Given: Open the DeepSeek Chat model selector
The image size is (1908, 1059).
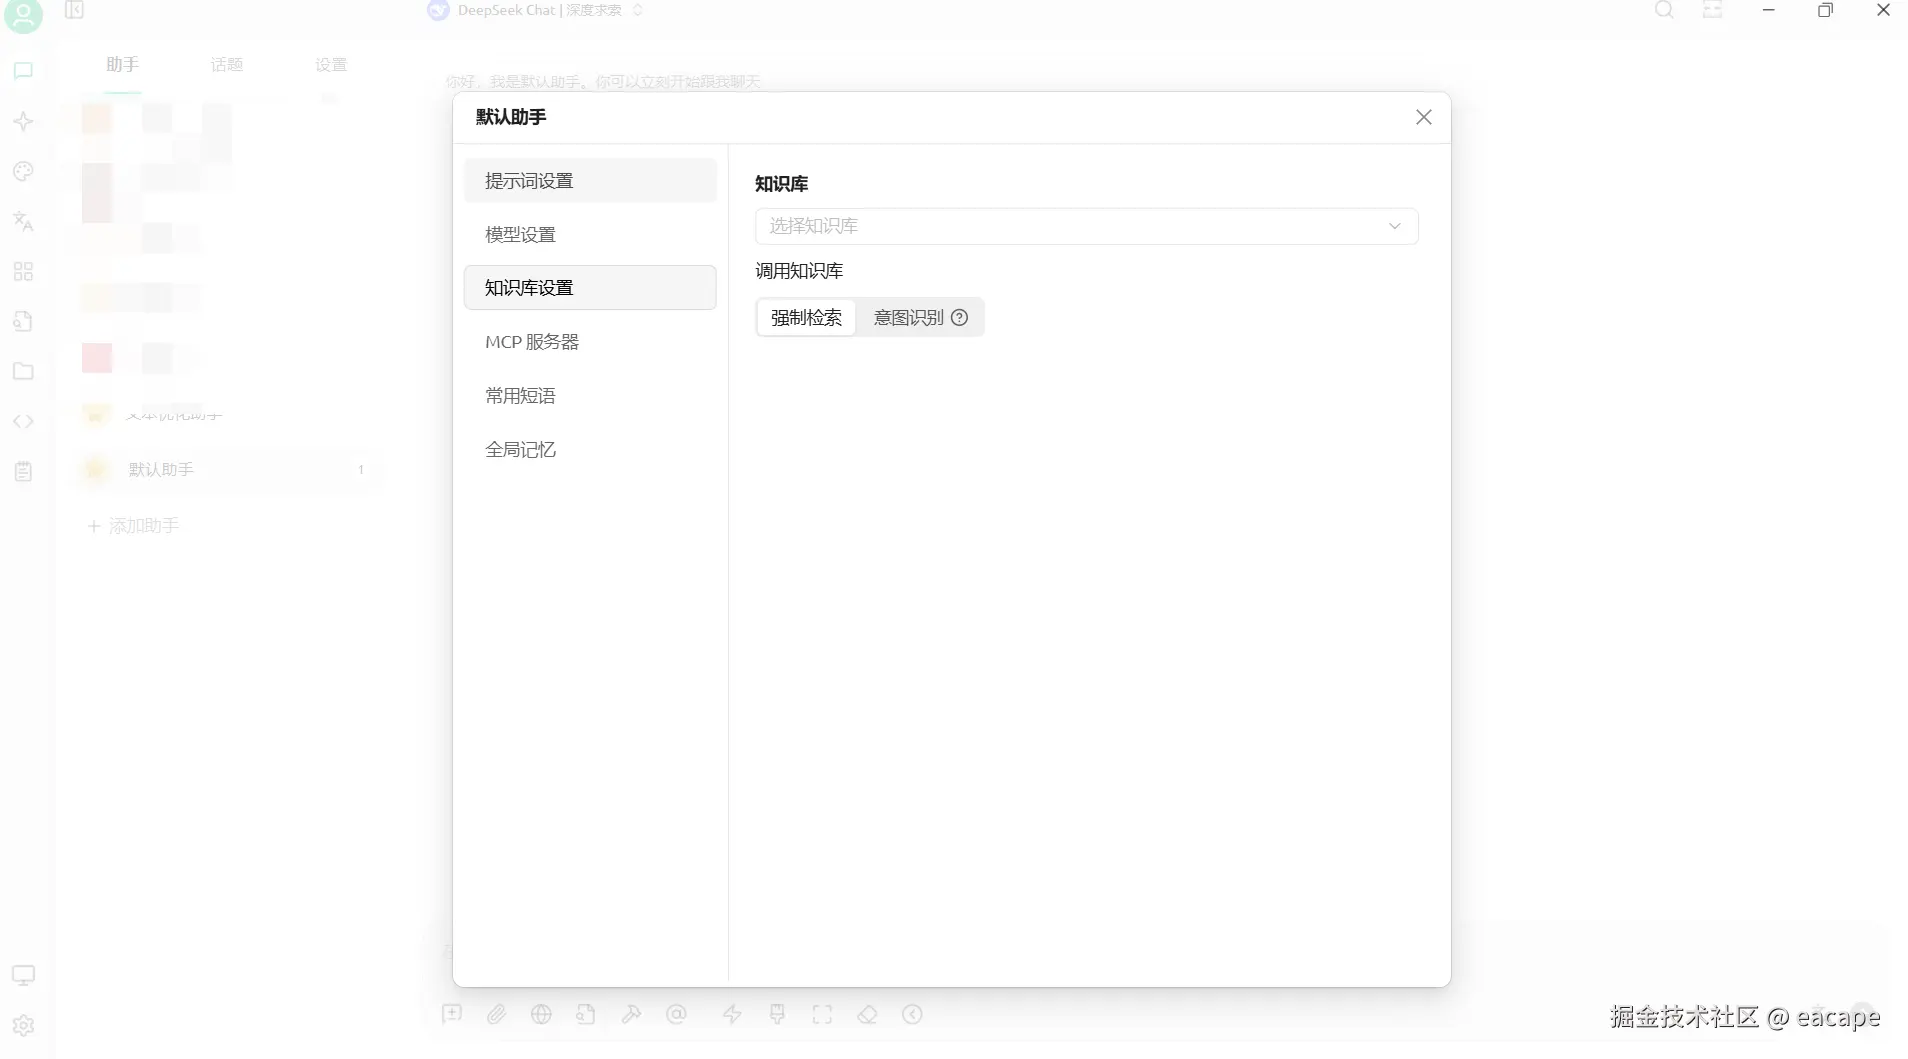Looking at the screenshot, I should pos(535,10).
